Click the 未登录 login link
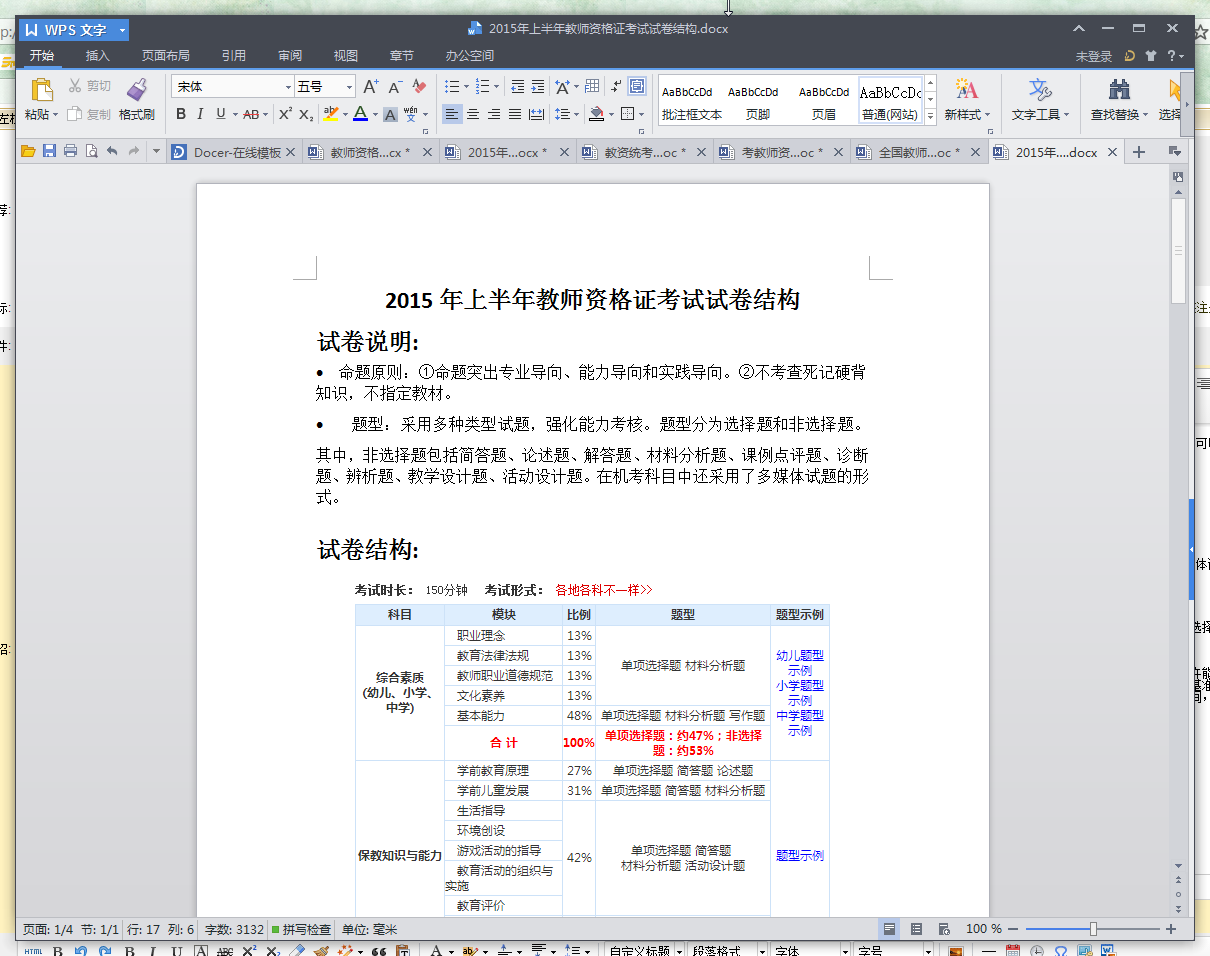 point(1094,56)
